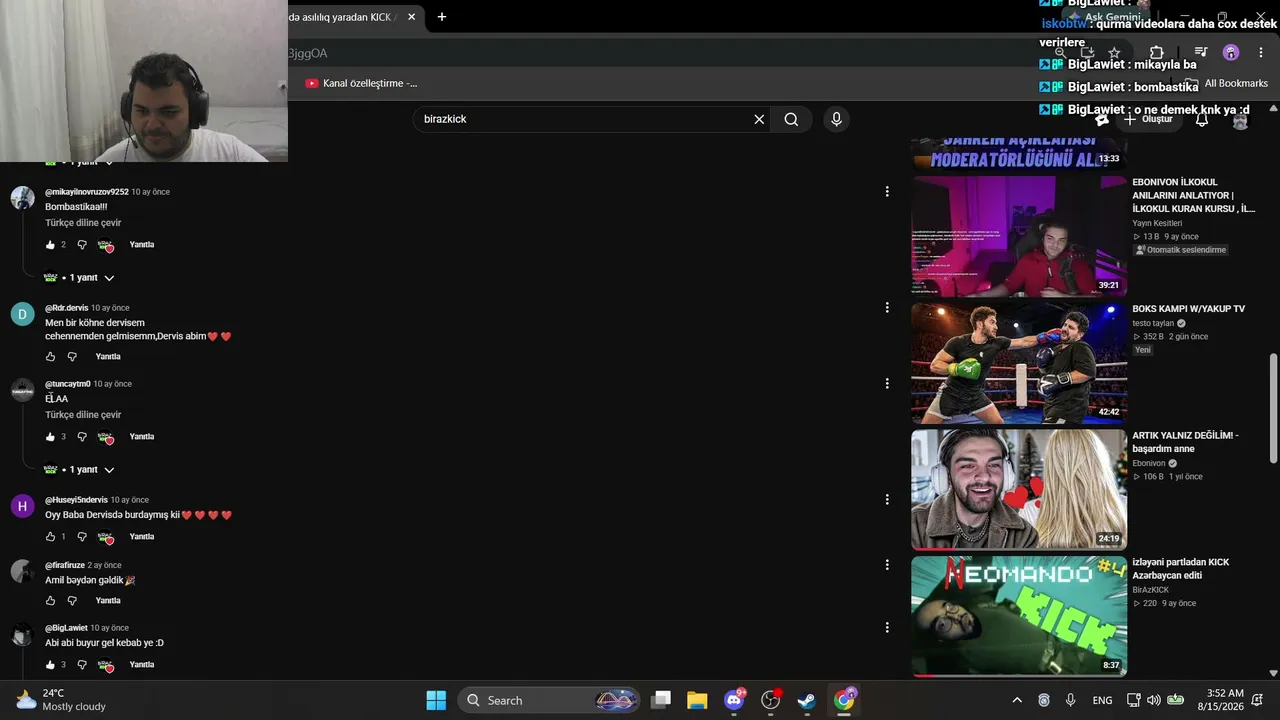The height and width of the screenshot is (720, 1280).
Task: Clear the birazkick search text with X
Action: [x=759, y=119]
